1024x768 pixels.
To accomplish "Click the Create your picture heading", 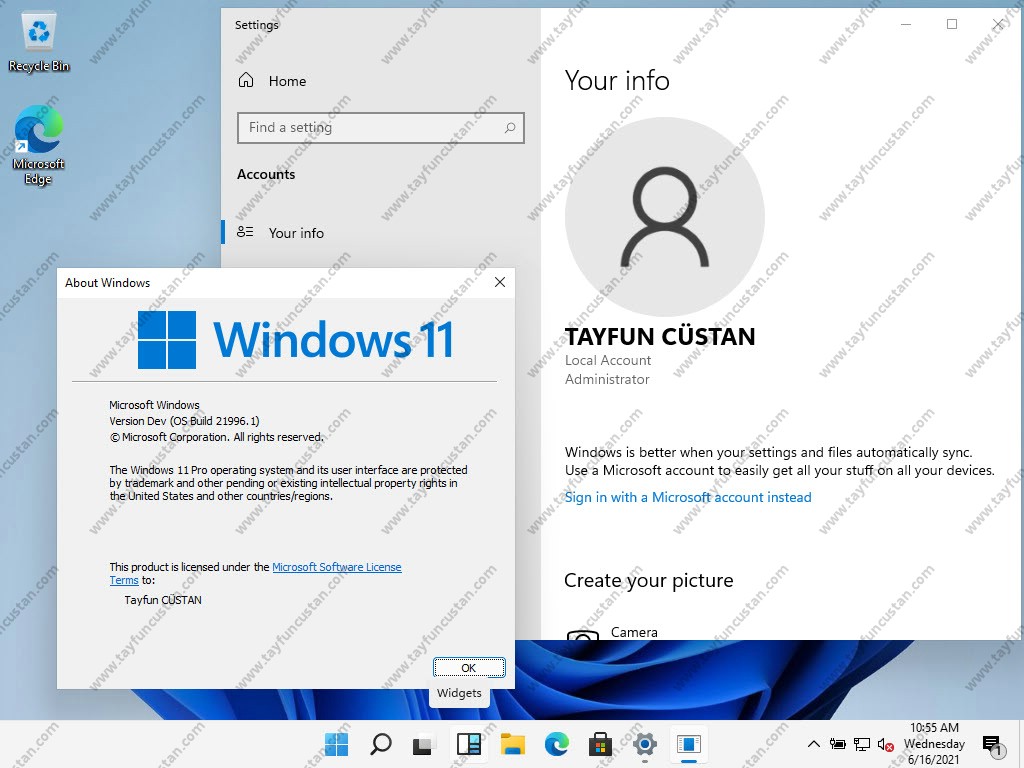I will pos(648,580).
